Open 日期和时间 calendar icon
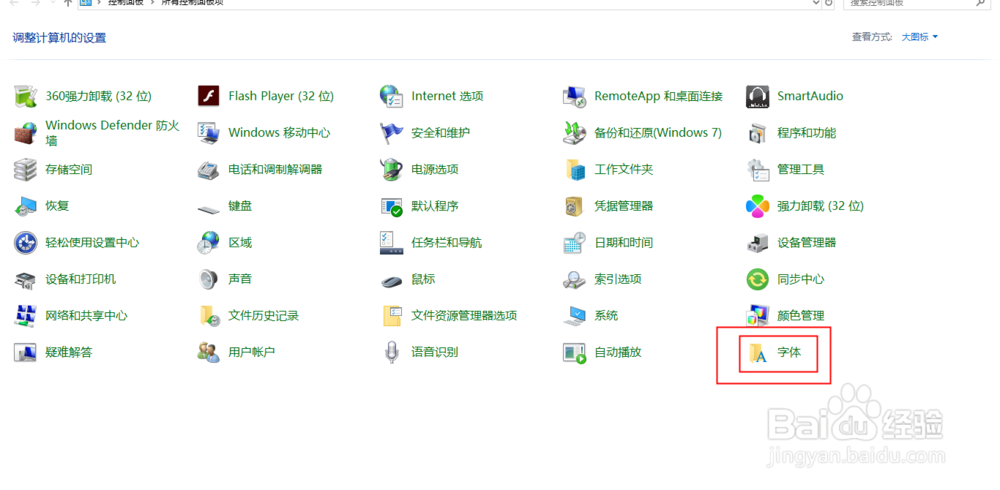This screenshot has width=1000, height=490. [574, 242]
